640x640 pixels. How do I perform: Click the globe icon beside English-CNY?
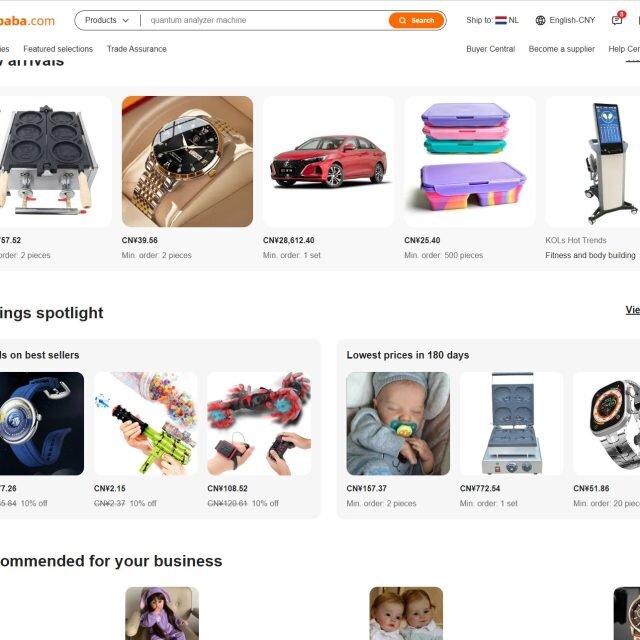click(x=540, y=20)
